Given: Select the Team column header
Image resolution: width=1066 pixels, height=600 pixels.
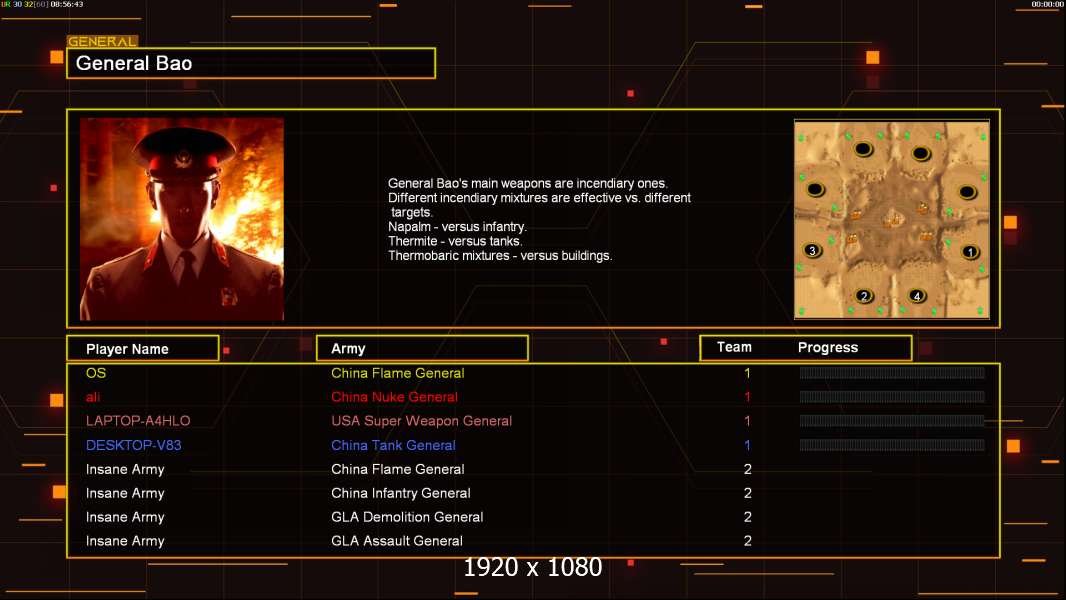Looking at the screenshot, I should pyautogui.click(x=734, y=347).
